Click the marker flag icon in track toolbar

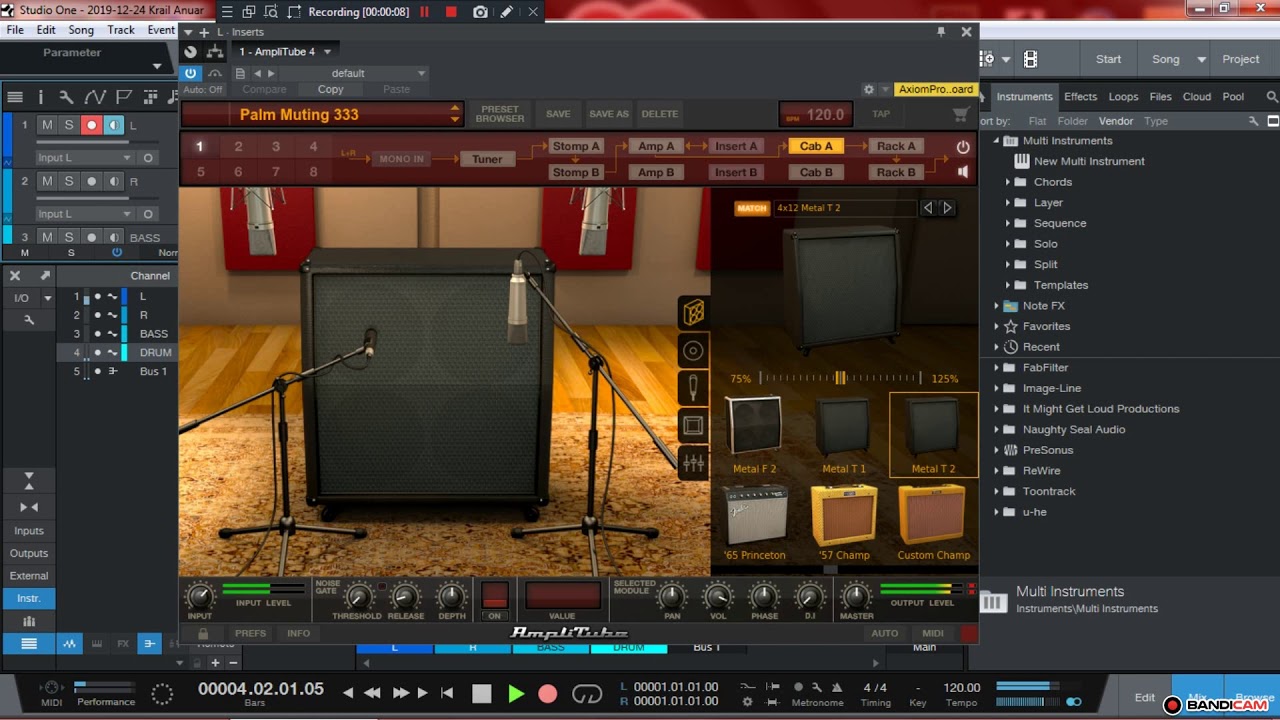(x=124, y=97)
